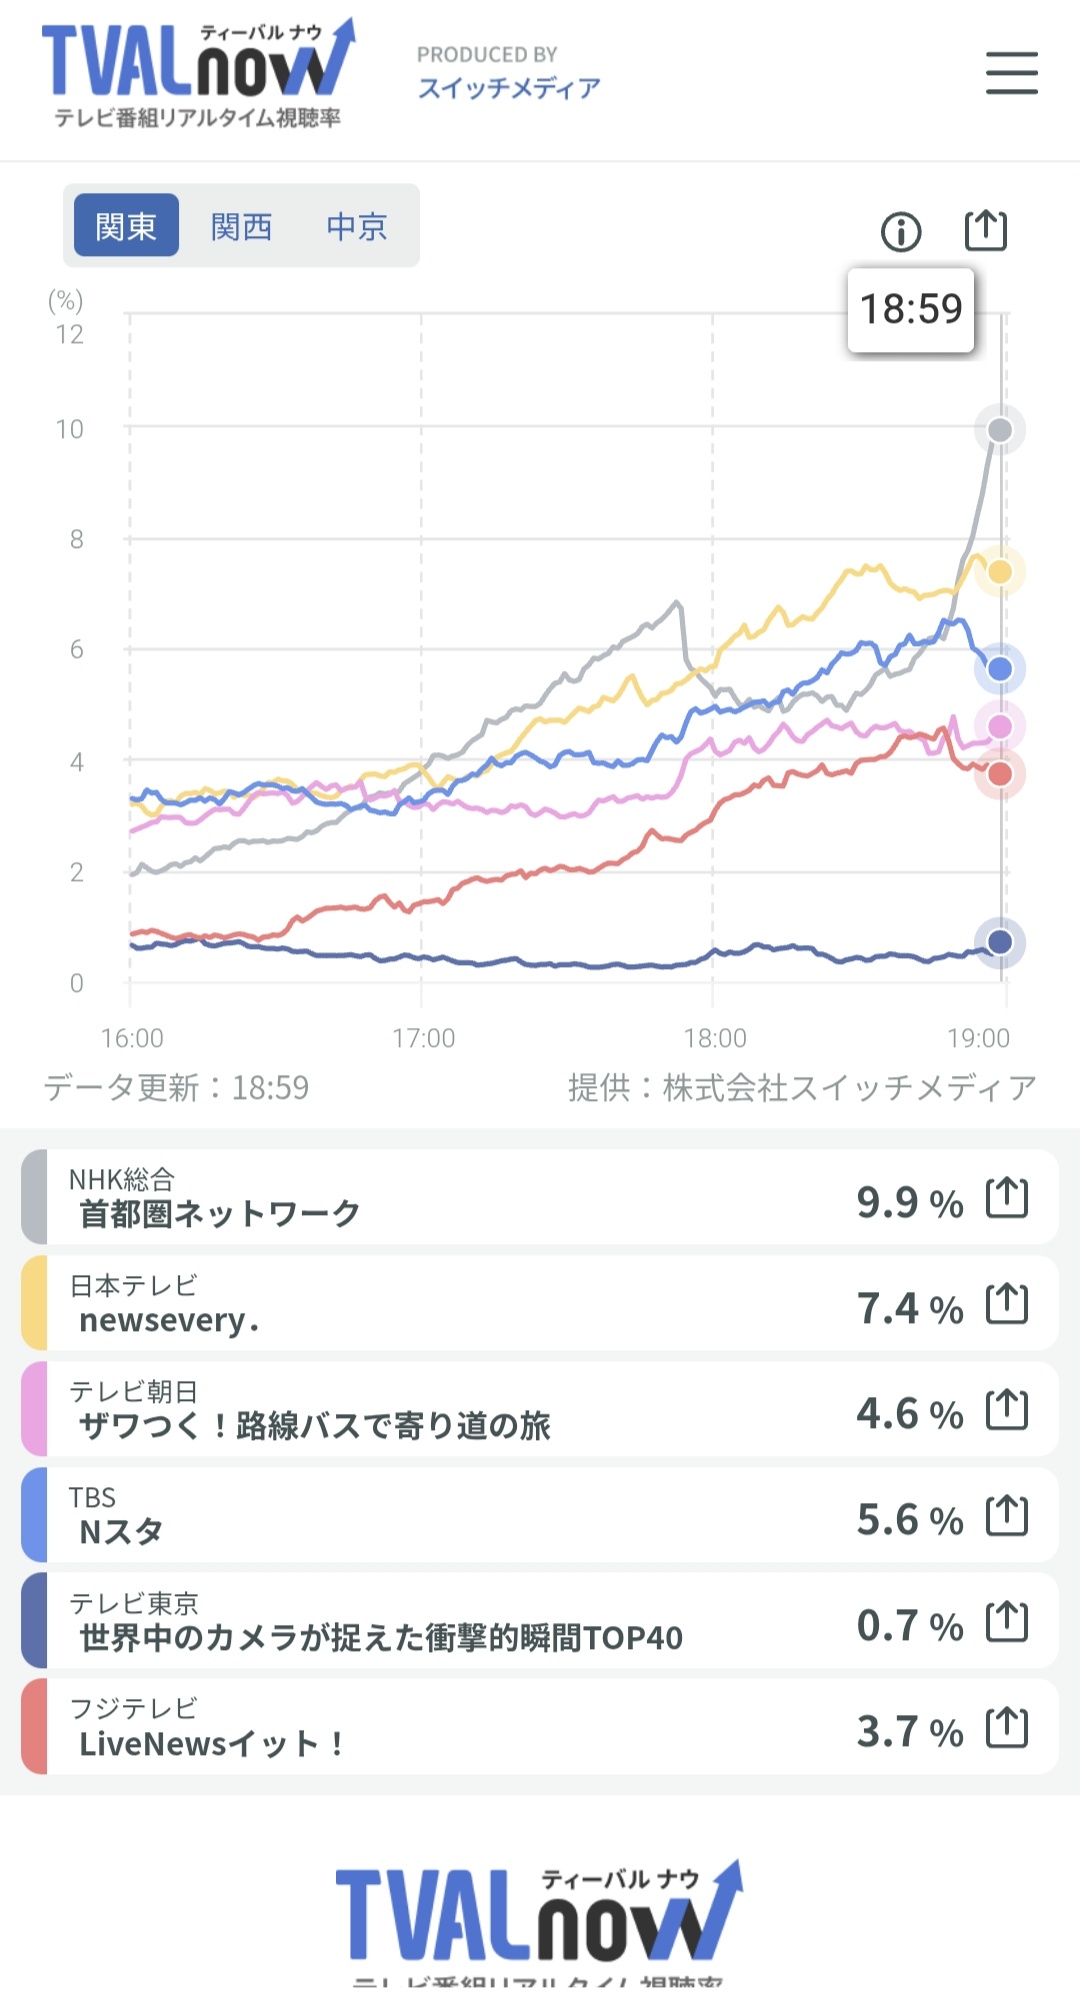Open the スイッチメディア producer link
This screenshot has width=1080, height=2009.
tap(508, 88)
